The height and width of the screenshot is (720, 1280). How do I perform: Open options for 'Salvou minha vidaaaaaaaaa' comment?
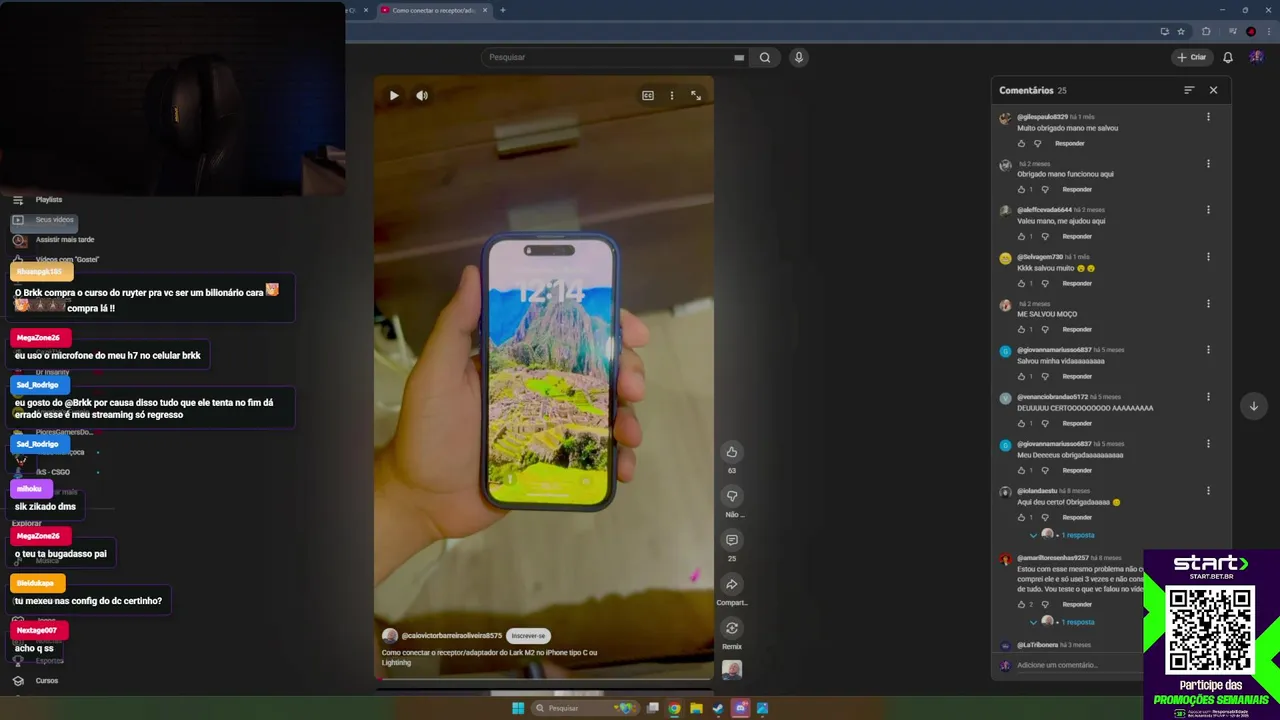1208,350
